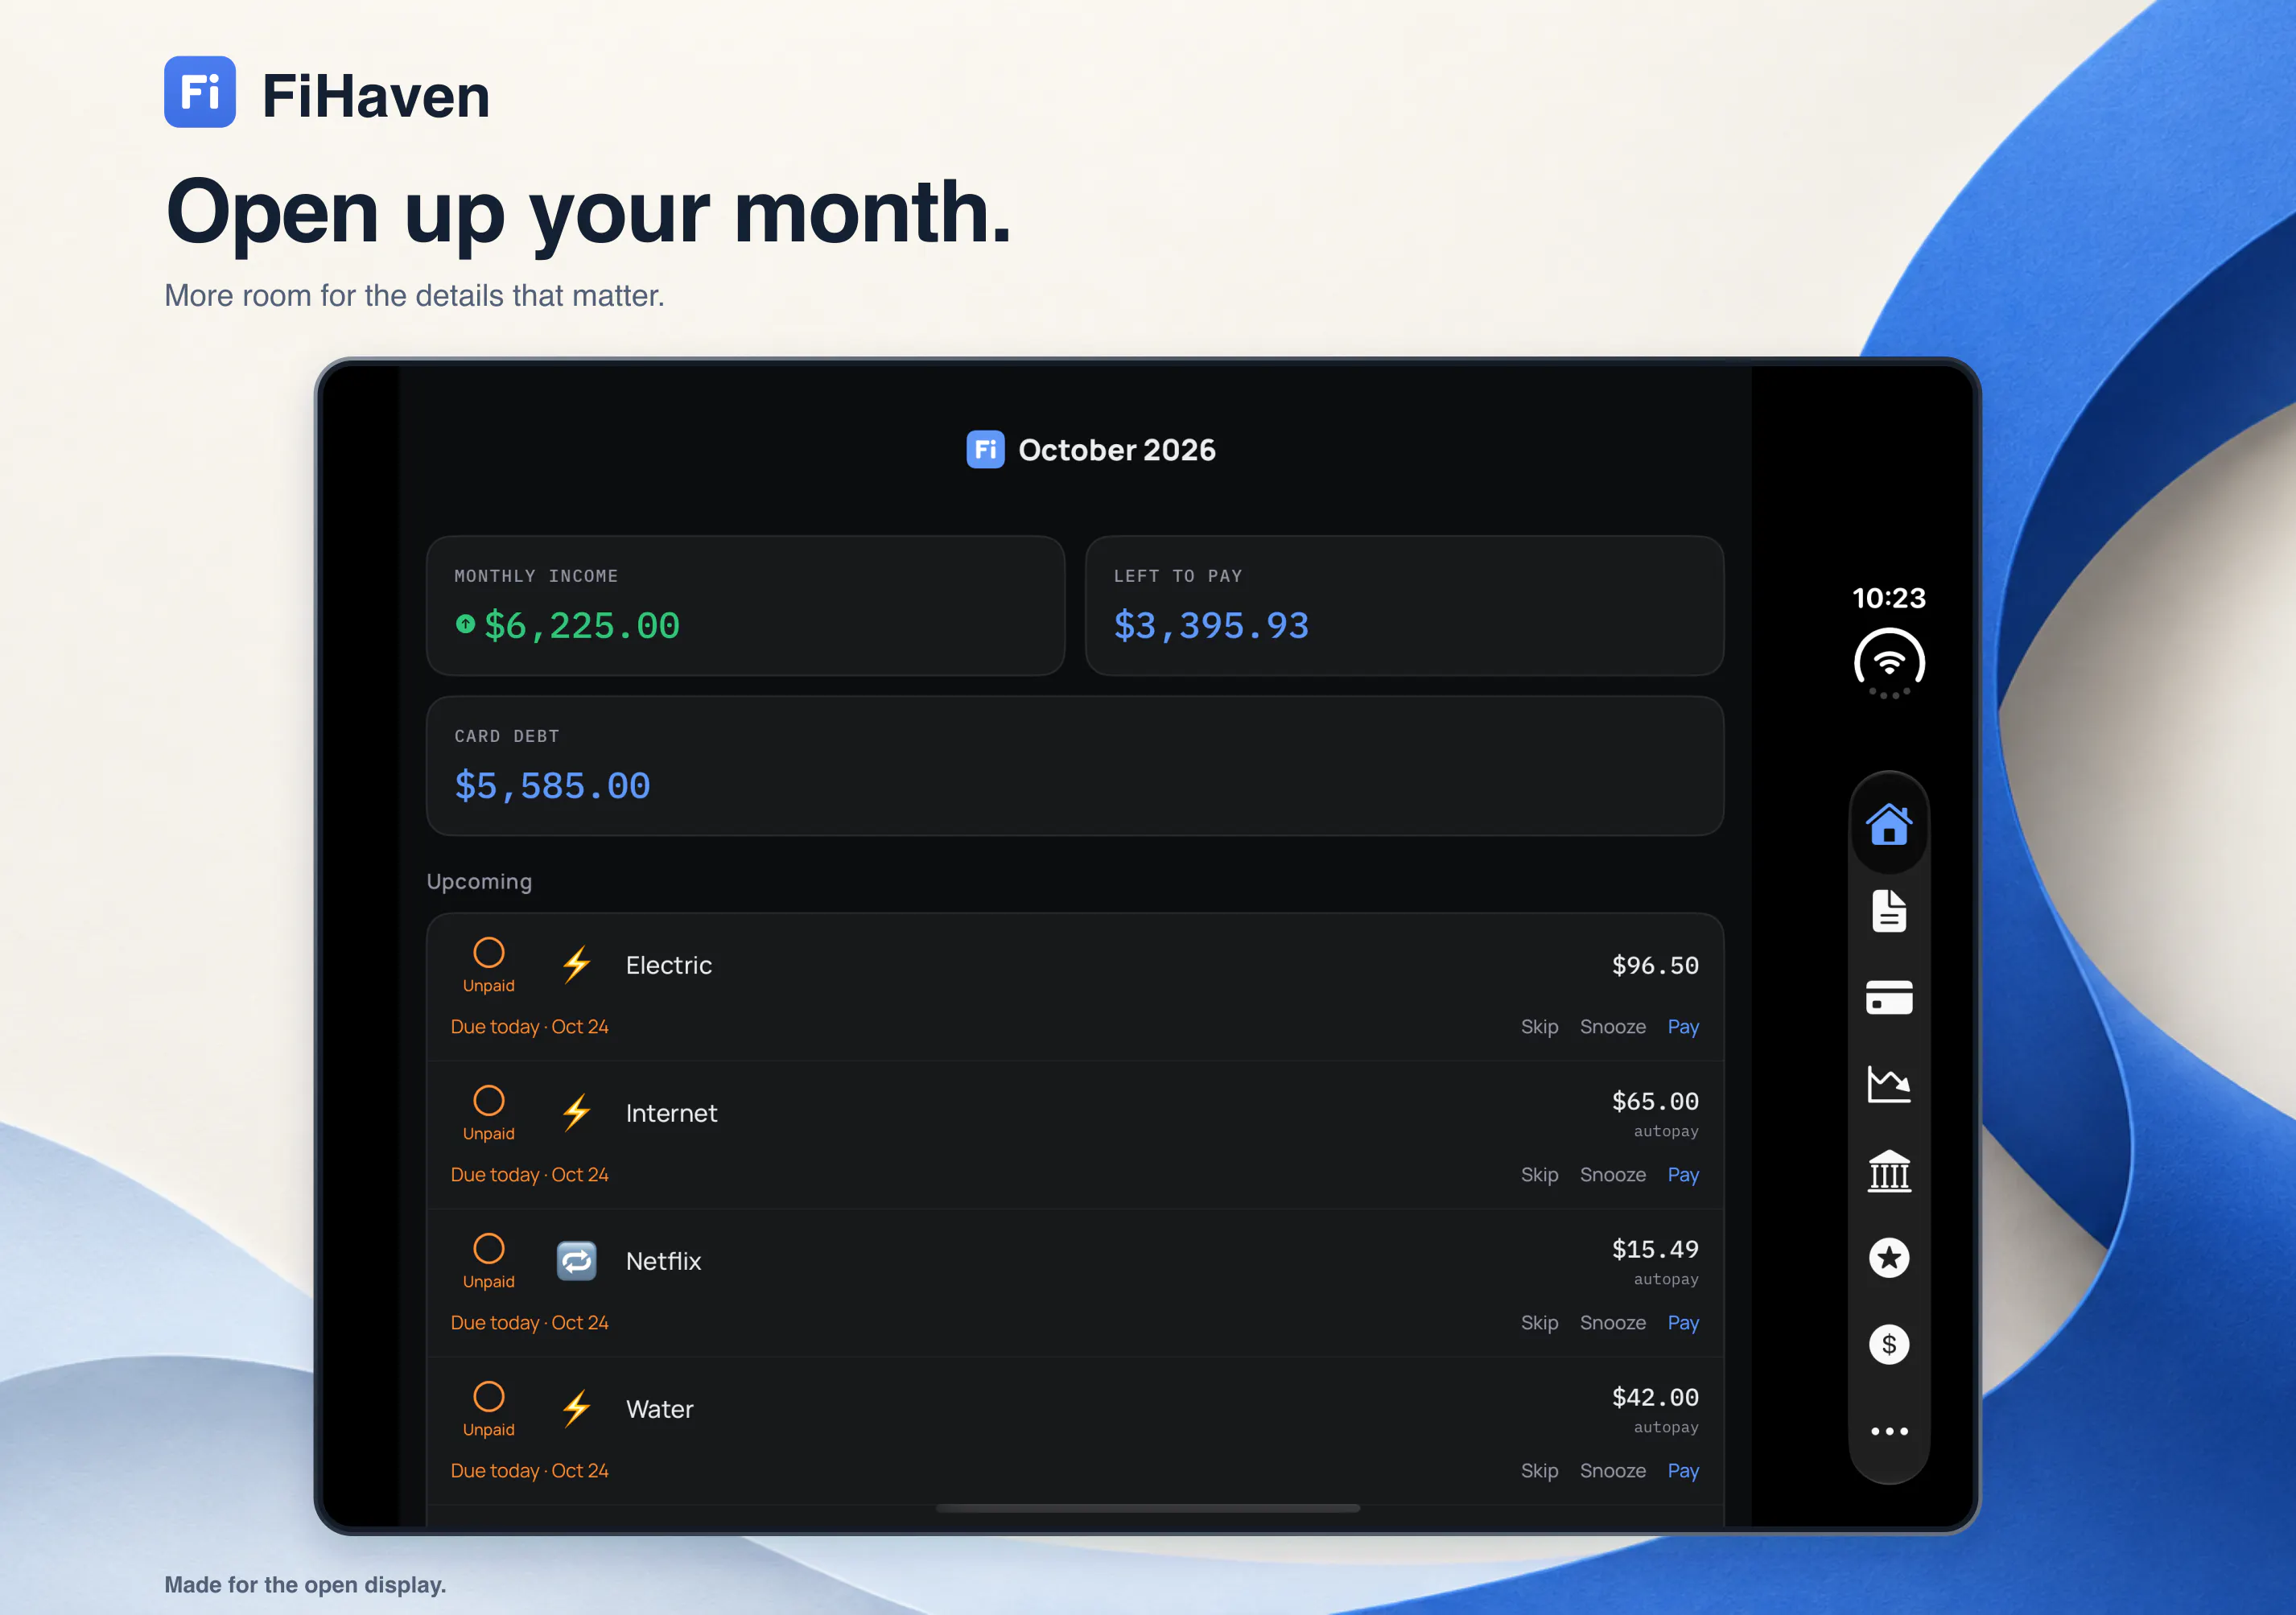Snooze the Internet bill
The width and height of the screenshot is (2296, 1615).
[1612, 1175]
